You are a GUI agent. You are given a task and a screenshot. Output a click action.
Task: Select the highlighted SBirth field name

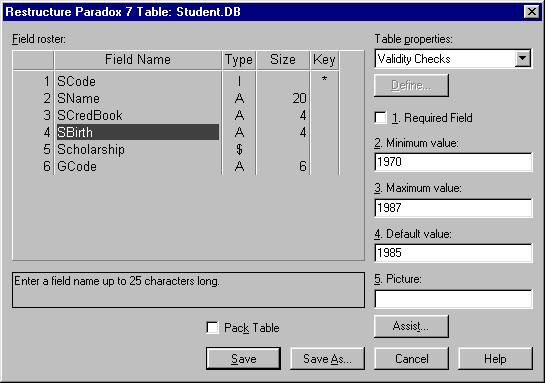tap(138, 132)
